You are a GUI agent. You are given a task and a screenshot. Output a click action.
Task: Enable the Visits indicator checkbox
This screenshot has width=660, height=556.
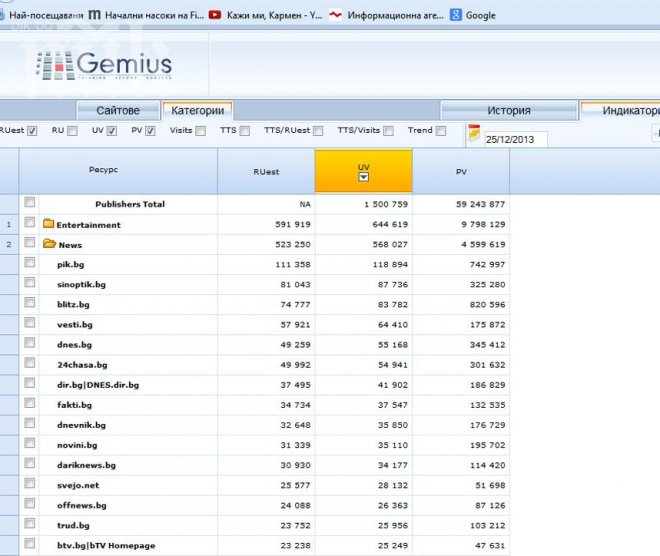coord(201,131)
